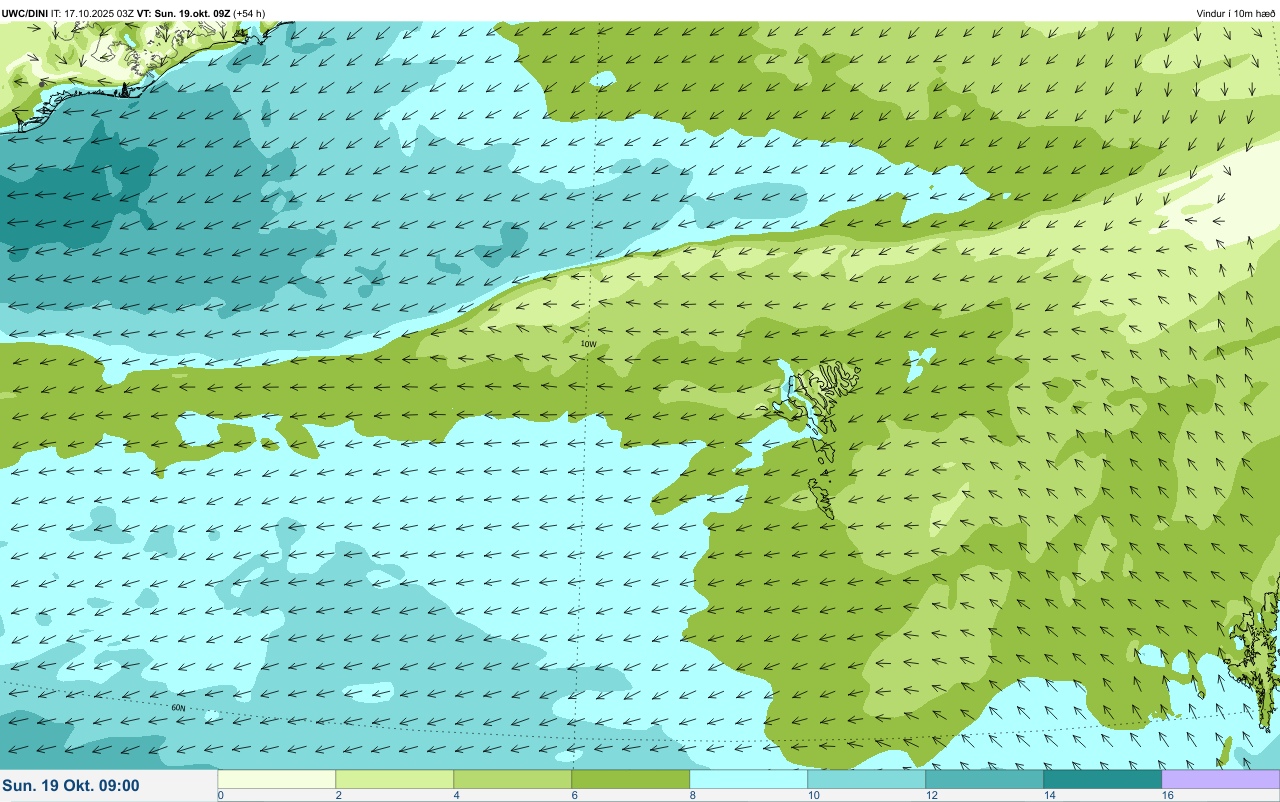Image resolution: width=1280 pixels, height=802 pixels.
Task: Pick the 10–12 teal legend swatch
Action: coord(866,779)
